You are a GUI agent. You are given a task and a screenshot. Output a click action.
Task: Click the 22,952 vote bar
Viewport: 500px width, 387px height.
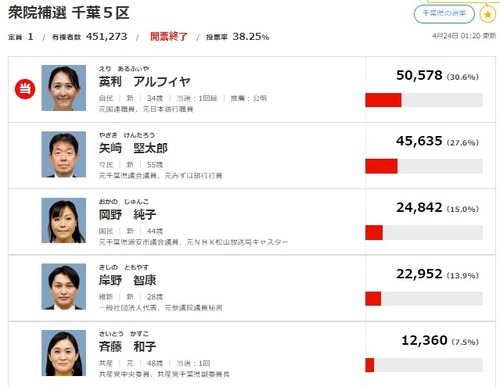click(424, 298)
